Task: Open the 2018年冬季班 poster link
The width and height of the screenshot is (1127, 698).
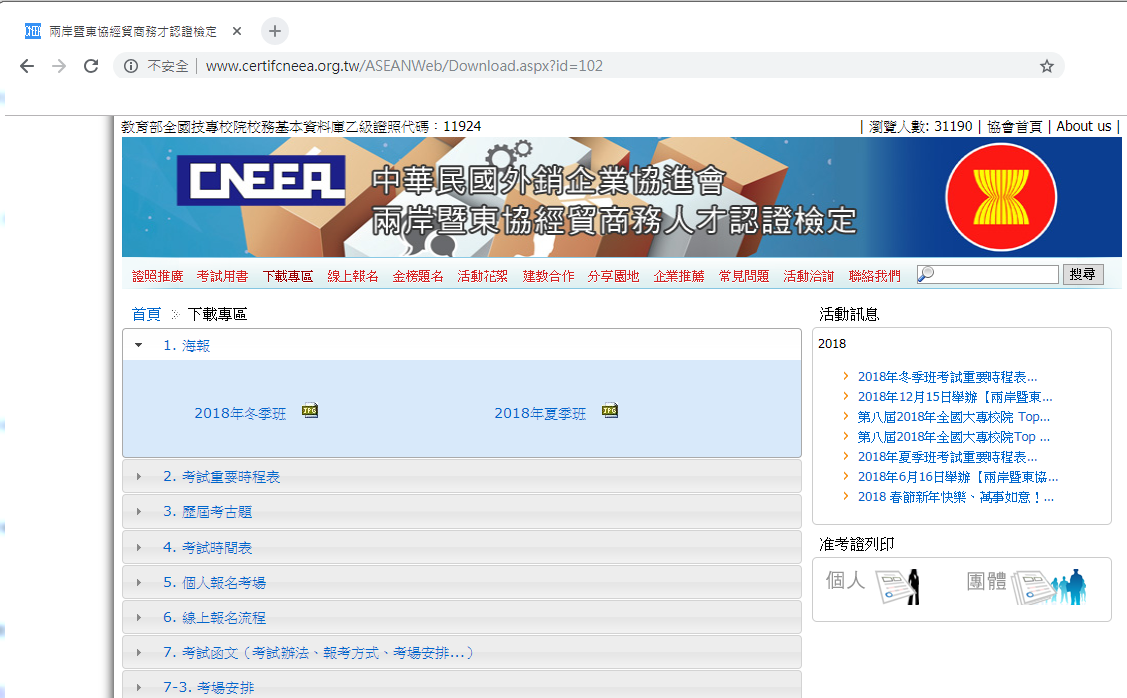Action: coord(240,413)
